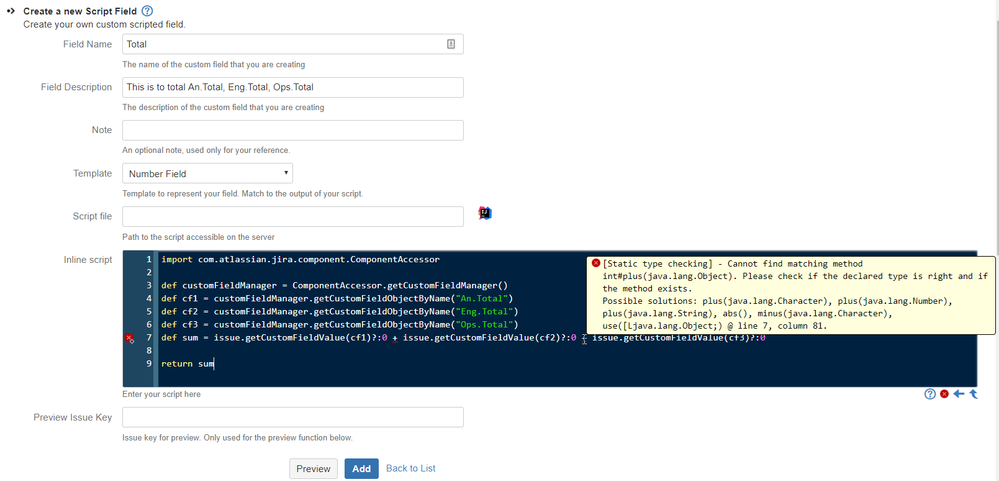999x481 pixels.
Task: Click the import statement on line 1
Action: (x=301, y=259)
